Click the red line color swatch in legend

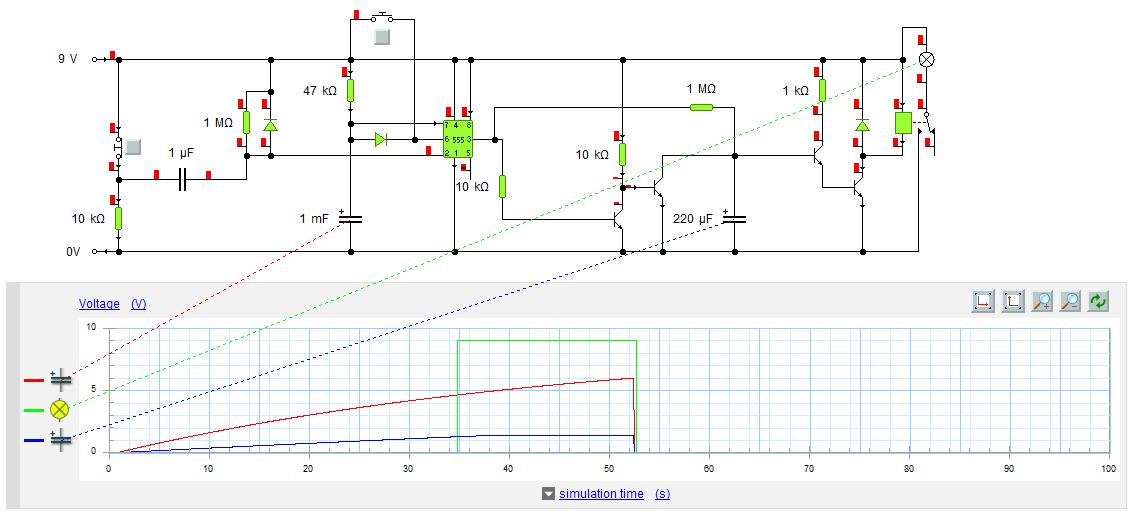coord(32,380)
